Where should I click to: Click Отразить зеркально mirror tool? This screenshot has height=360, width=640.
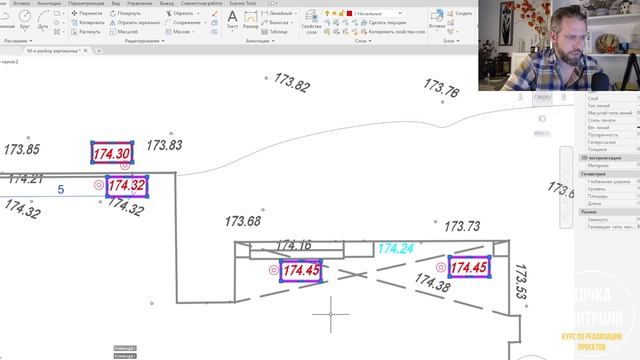click(134, 22)
